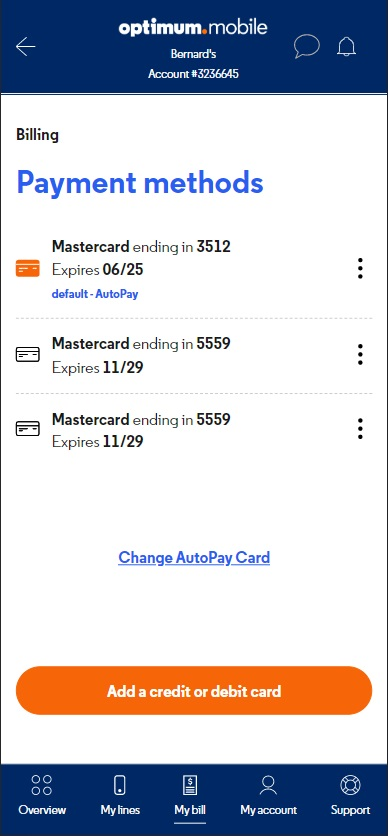Switch to My lines tab
Viewport: 388px width, 836px height.
pyautogui.click(x=120, y=795)
